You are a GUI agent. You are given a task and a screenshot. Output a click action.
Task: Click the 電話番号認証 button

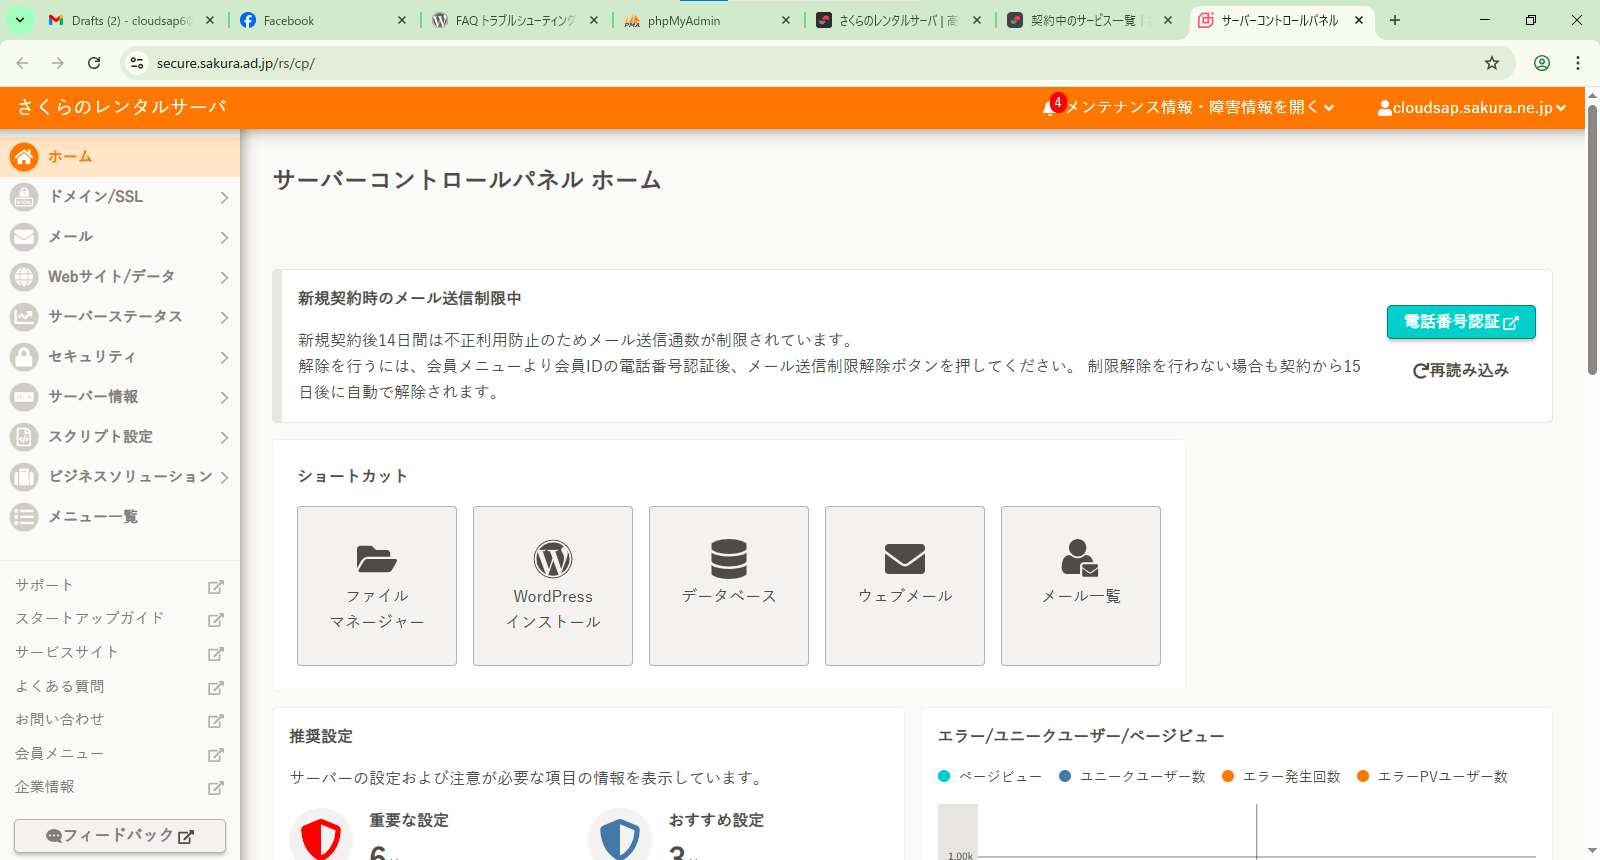(x=1461, y=322)
